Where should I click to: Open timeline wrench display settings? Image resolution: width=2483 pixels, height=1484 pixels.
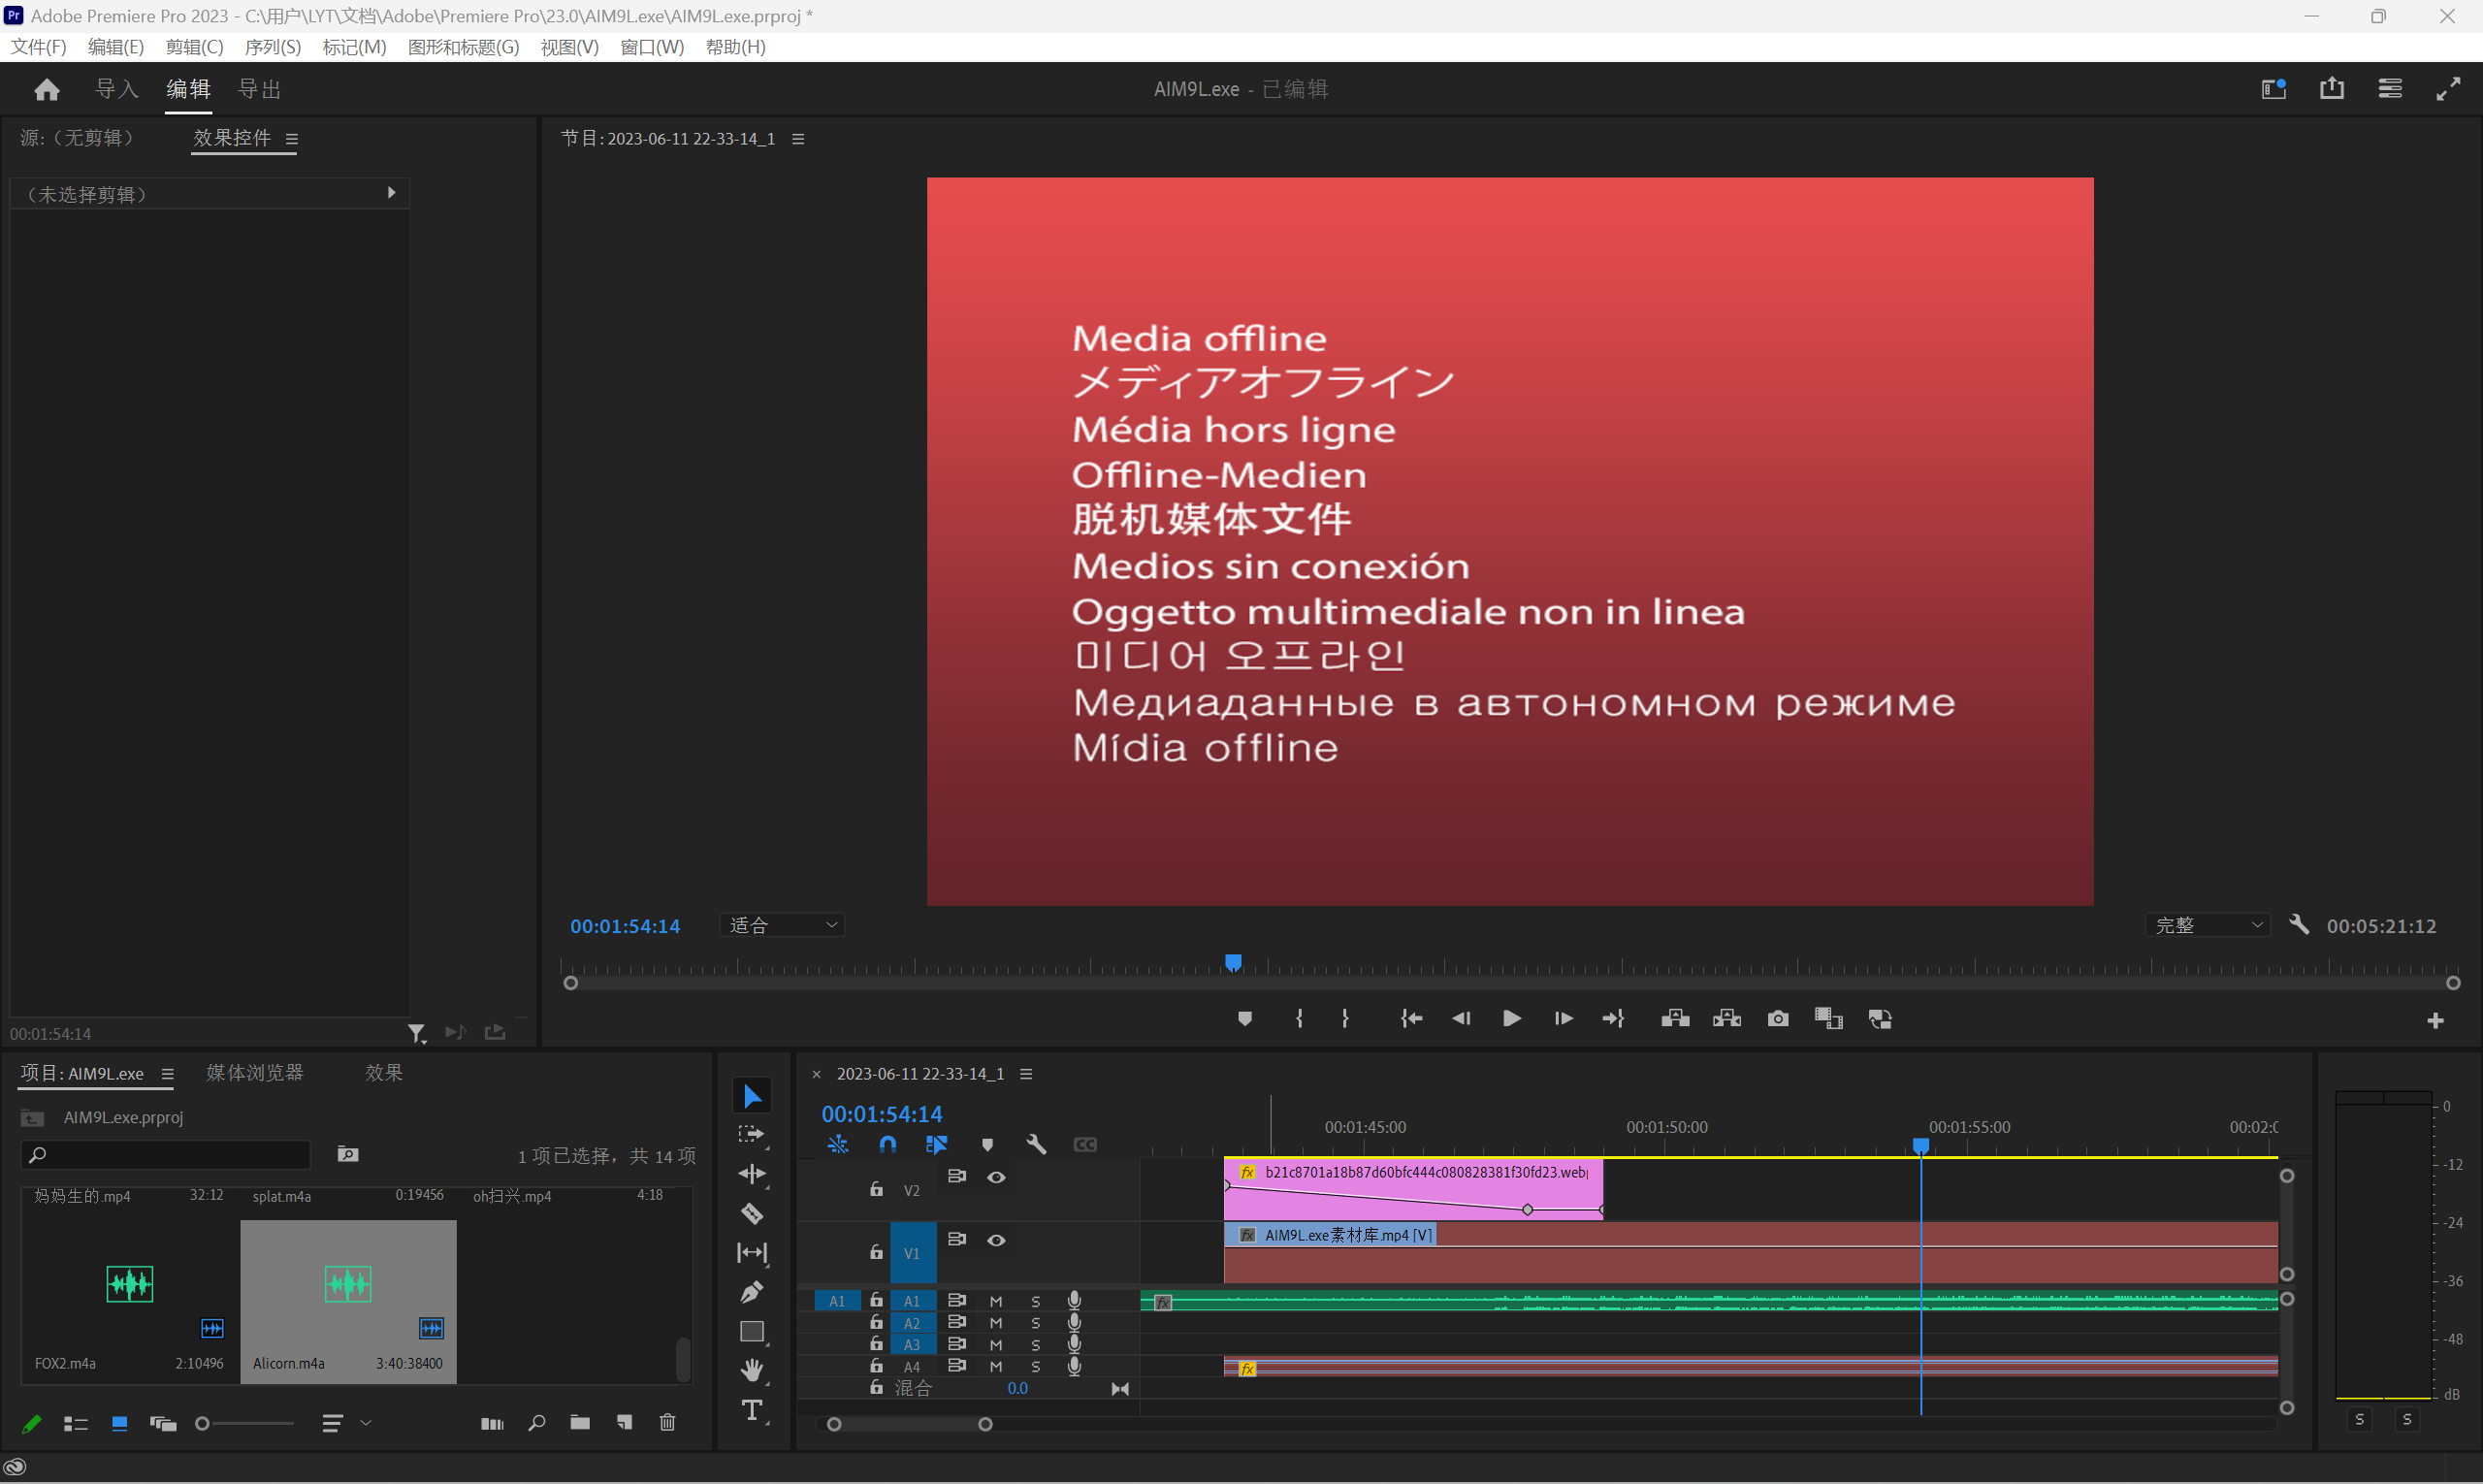point(1036,1144)
